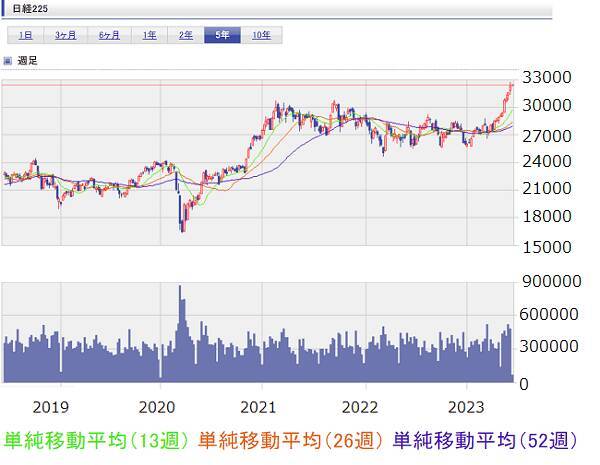Select the 3ヶ月 period tab
This screenshot has height=465, width=600.
pos(66,35)
